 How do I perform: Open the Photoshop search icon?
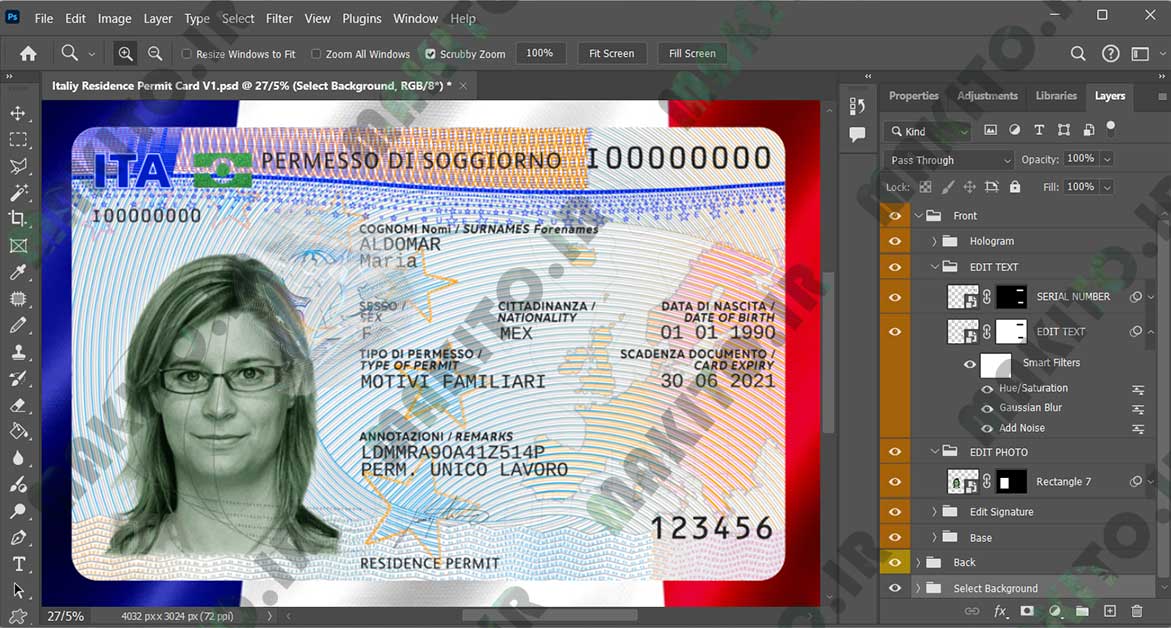(1078, 54)
